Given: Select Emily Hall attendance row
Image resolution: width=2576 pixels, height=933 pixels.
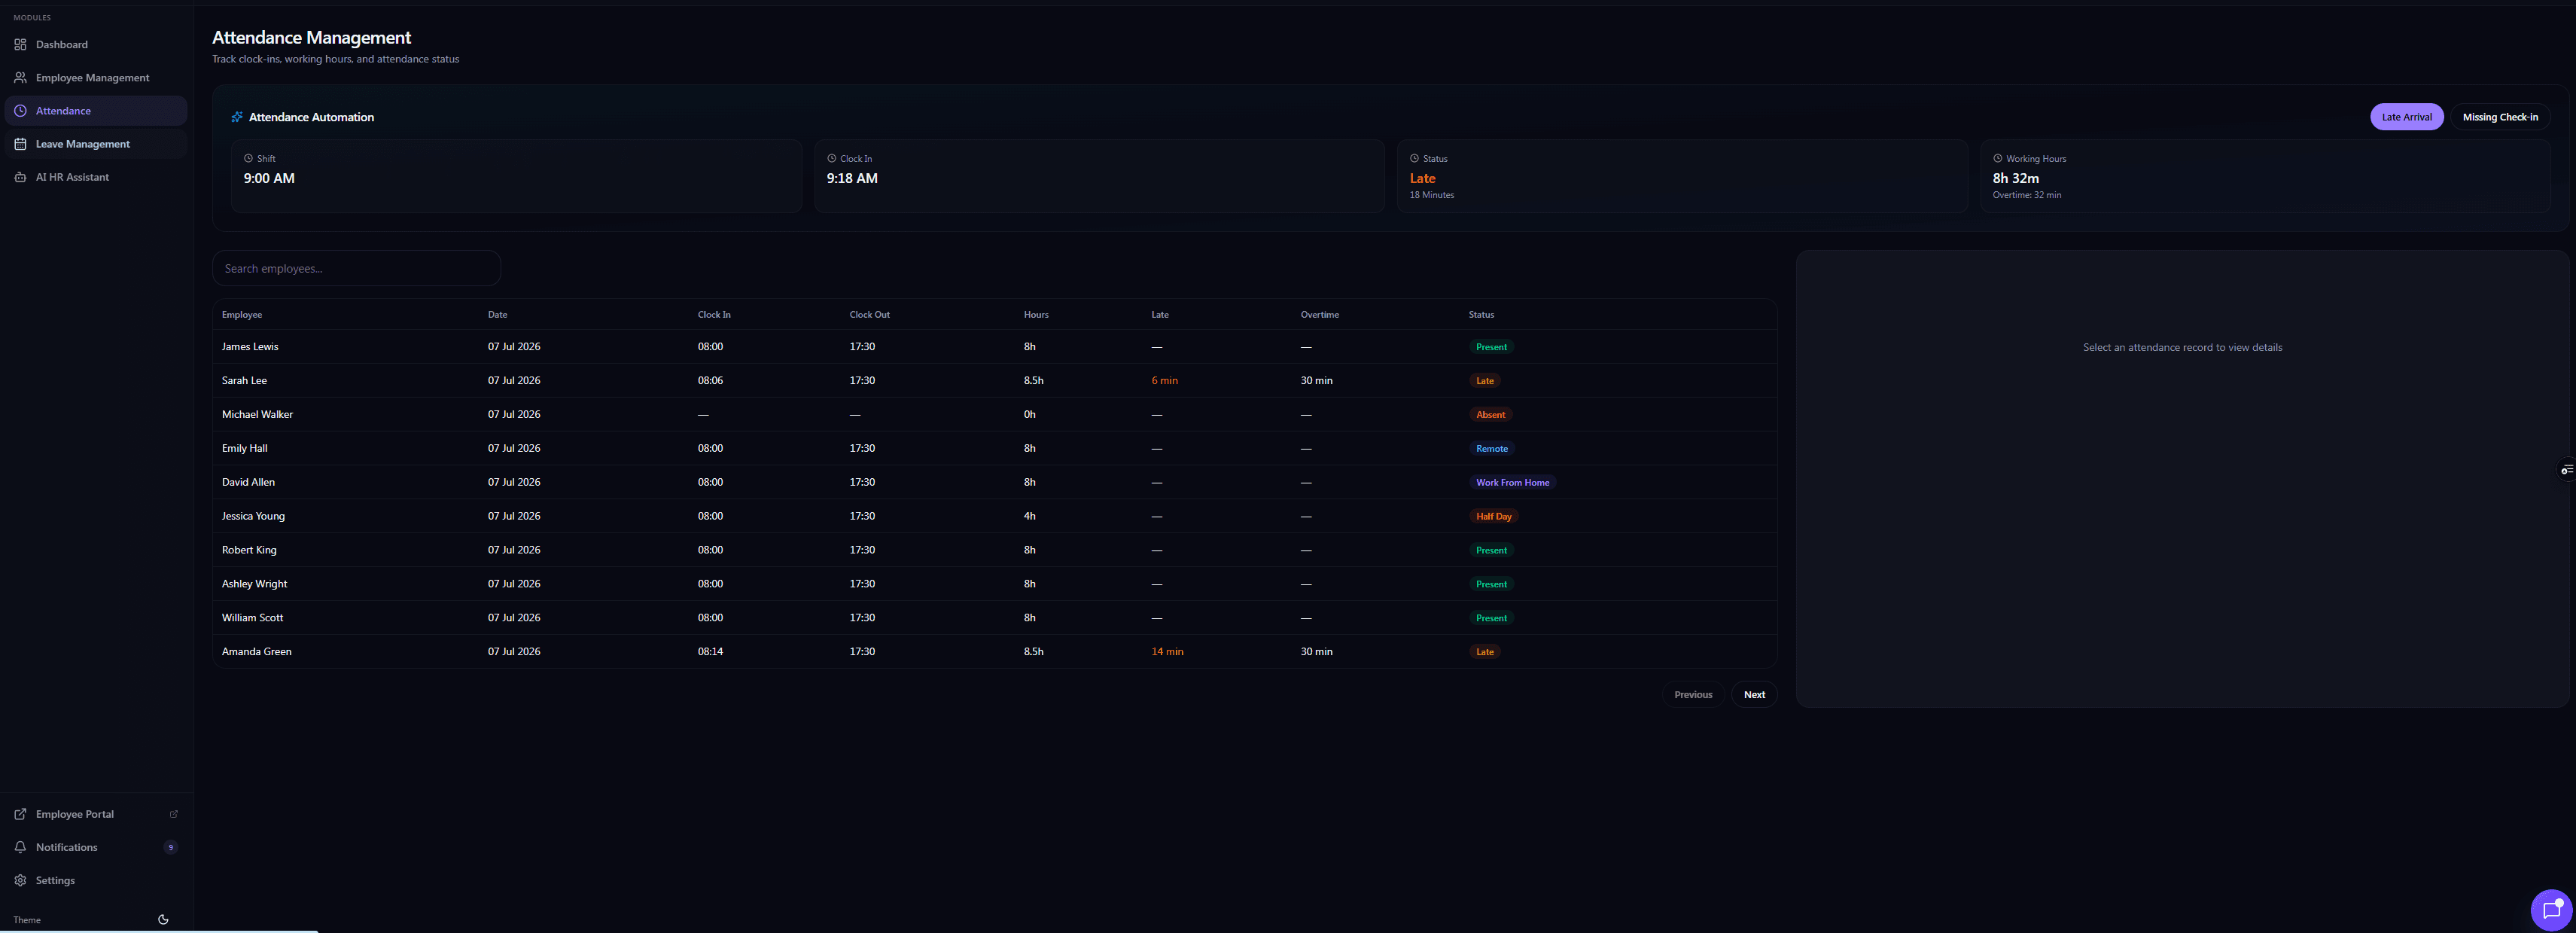Looking at the screenshot, I should tap(994, 448).
